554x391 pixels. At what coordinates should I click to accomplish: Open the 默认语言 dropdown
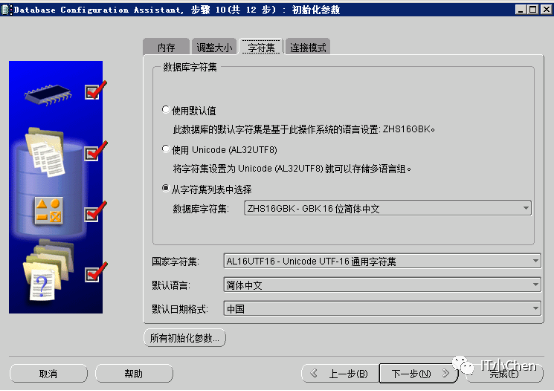pos(382,285)
